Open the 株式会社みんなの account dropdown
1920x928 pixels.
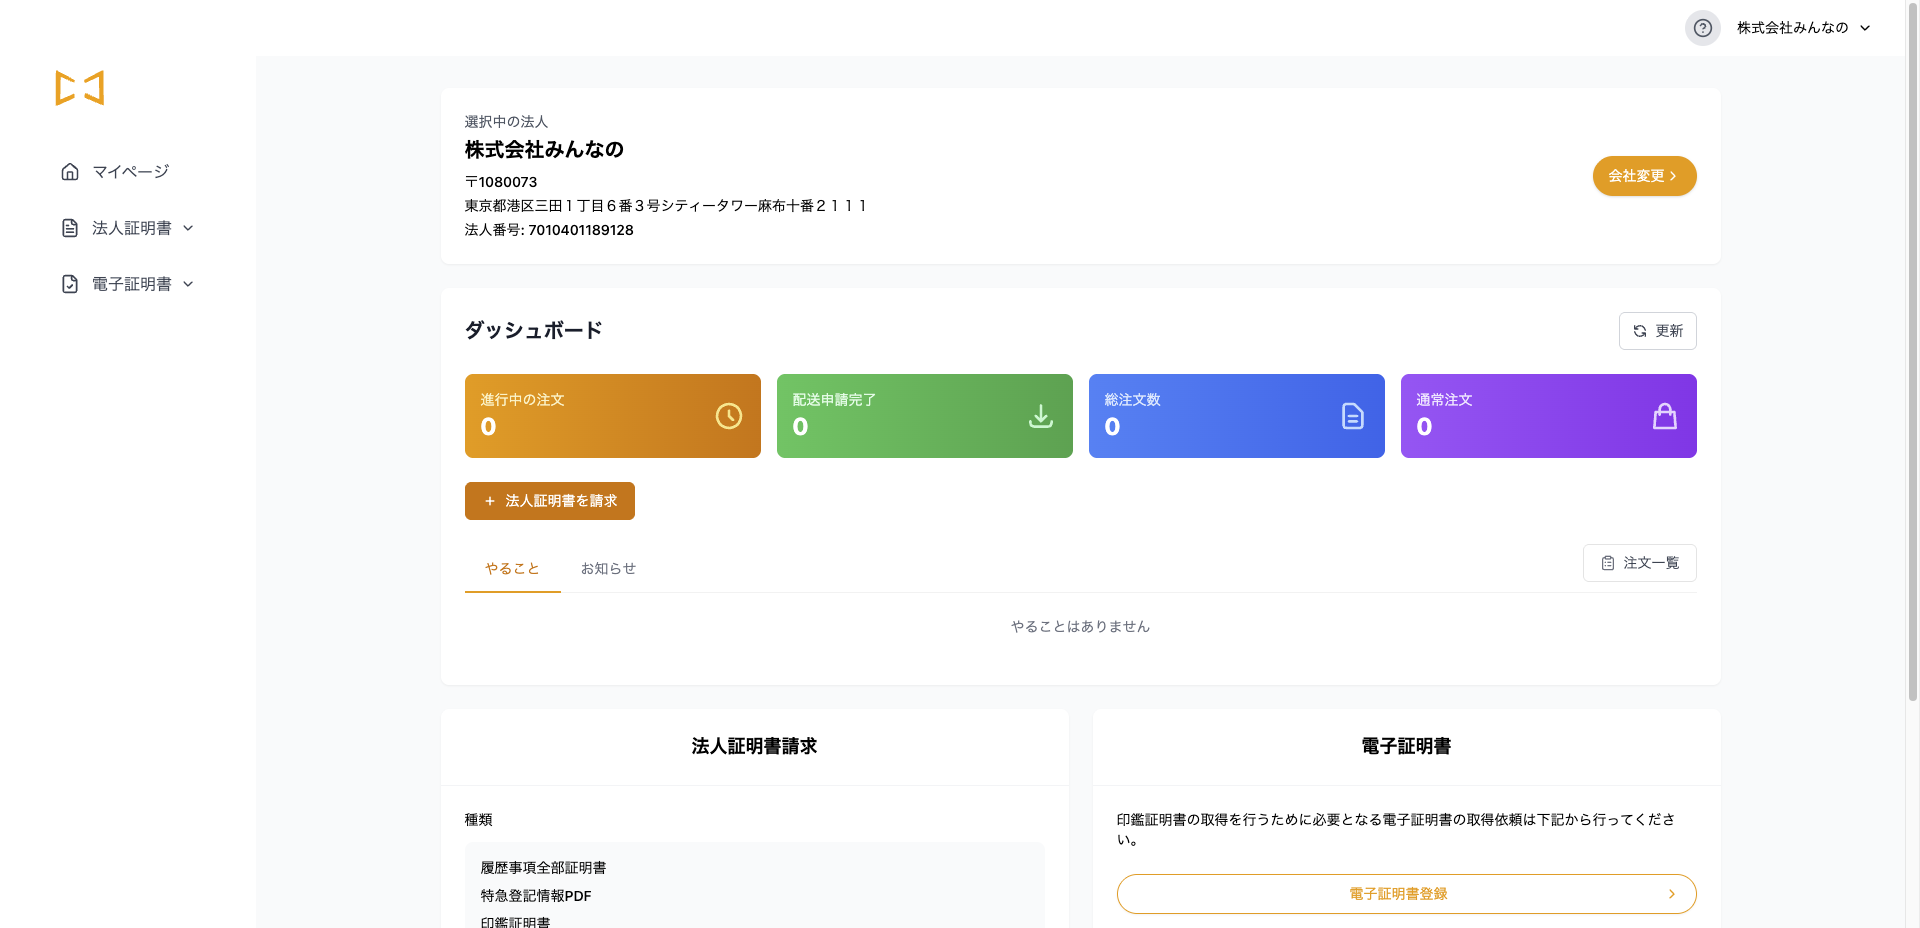[x=1804, y=28]
